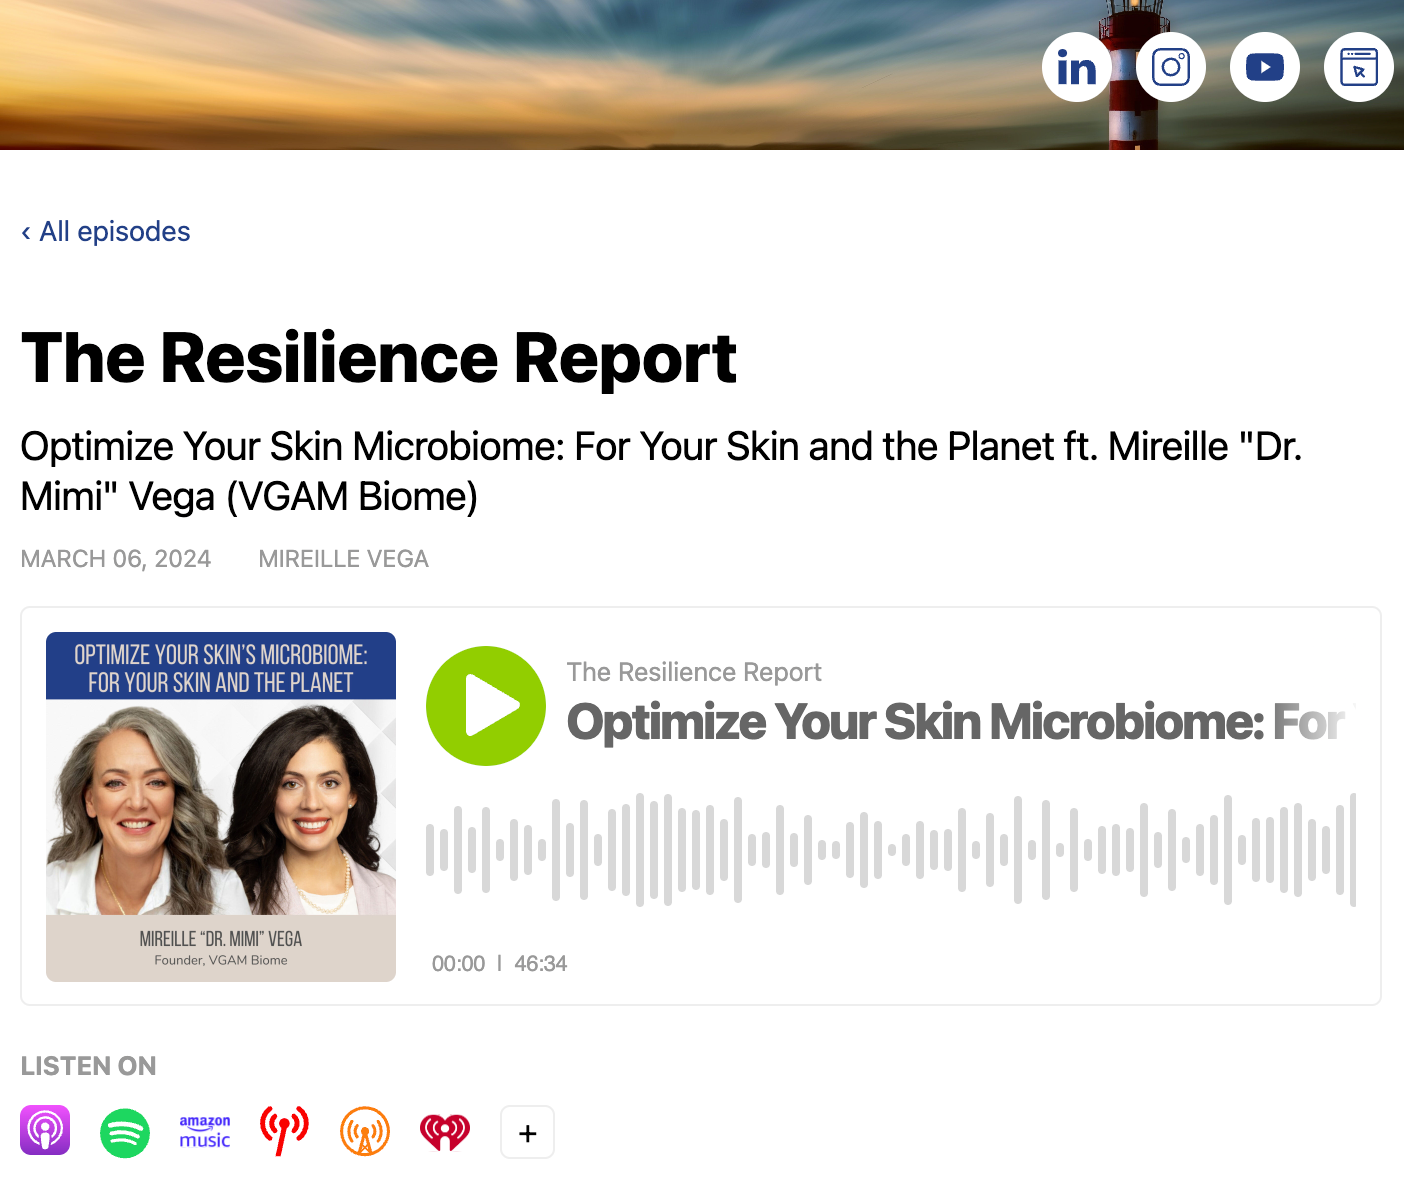Viewport: 1404px width, 1204px height.
Task: Go back to All episodes
Action: [x=106, y=232]
